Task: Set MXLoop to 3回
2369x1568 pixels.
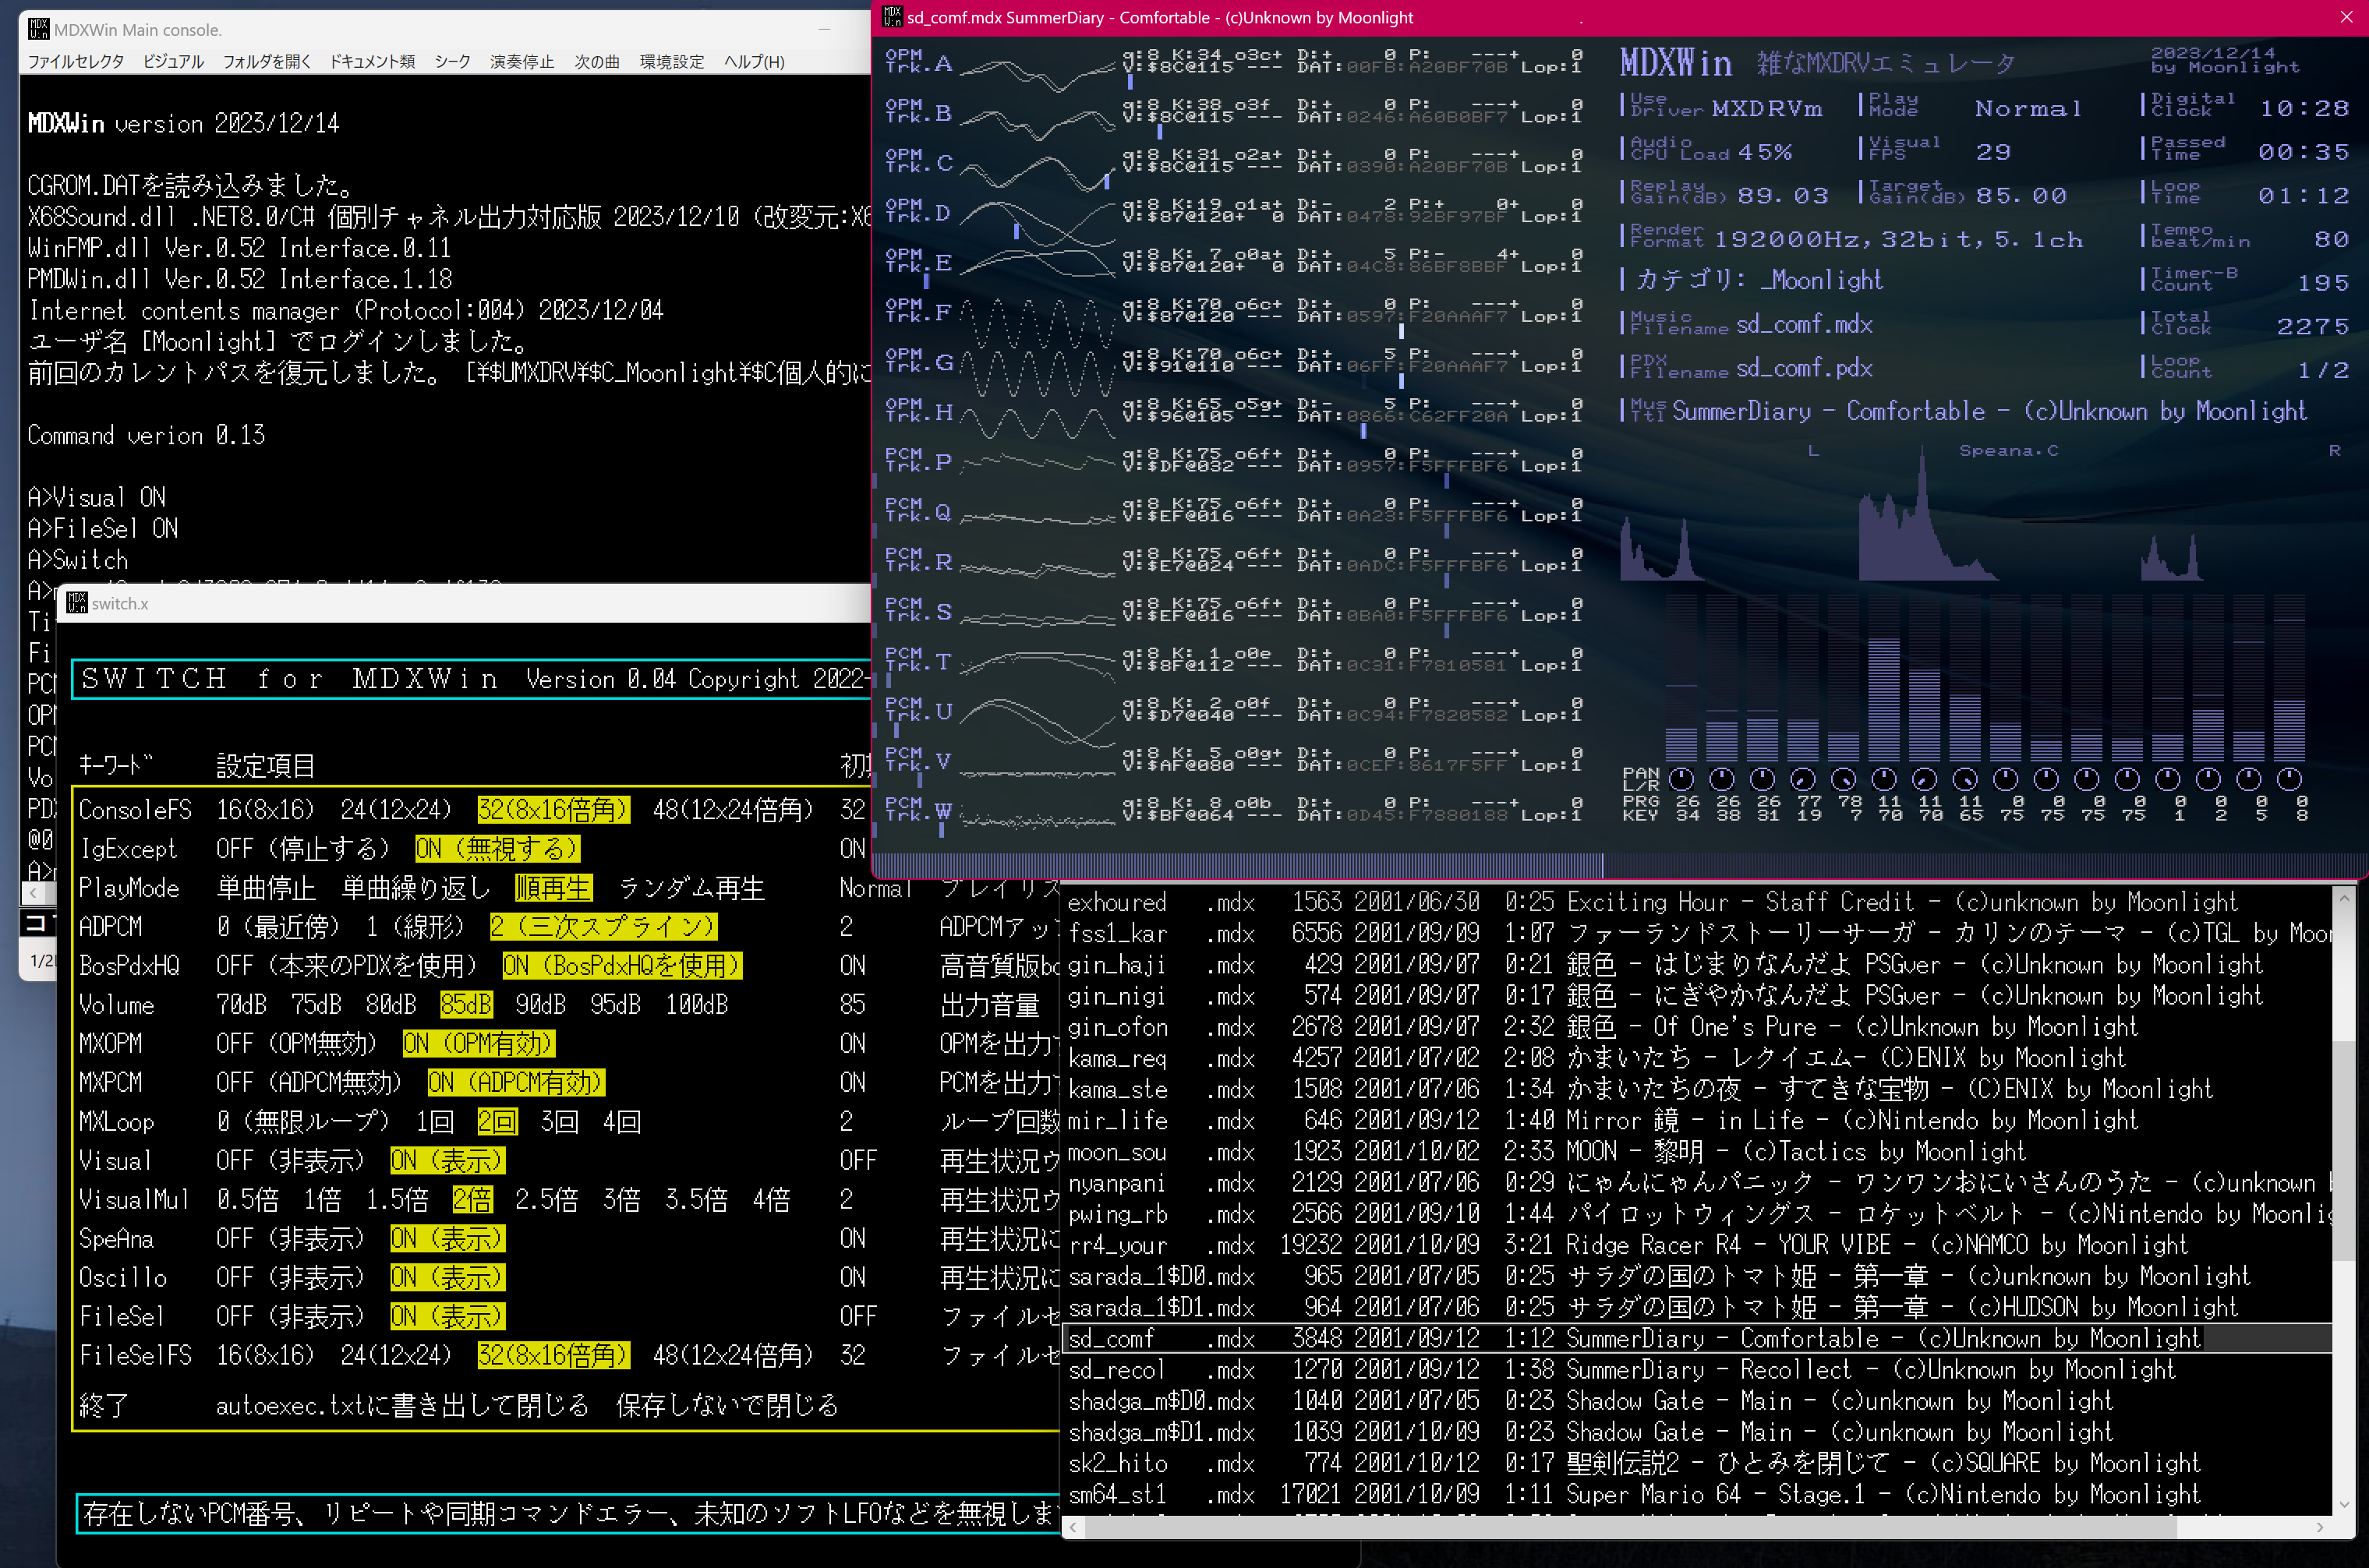Action: [559, 1122]
